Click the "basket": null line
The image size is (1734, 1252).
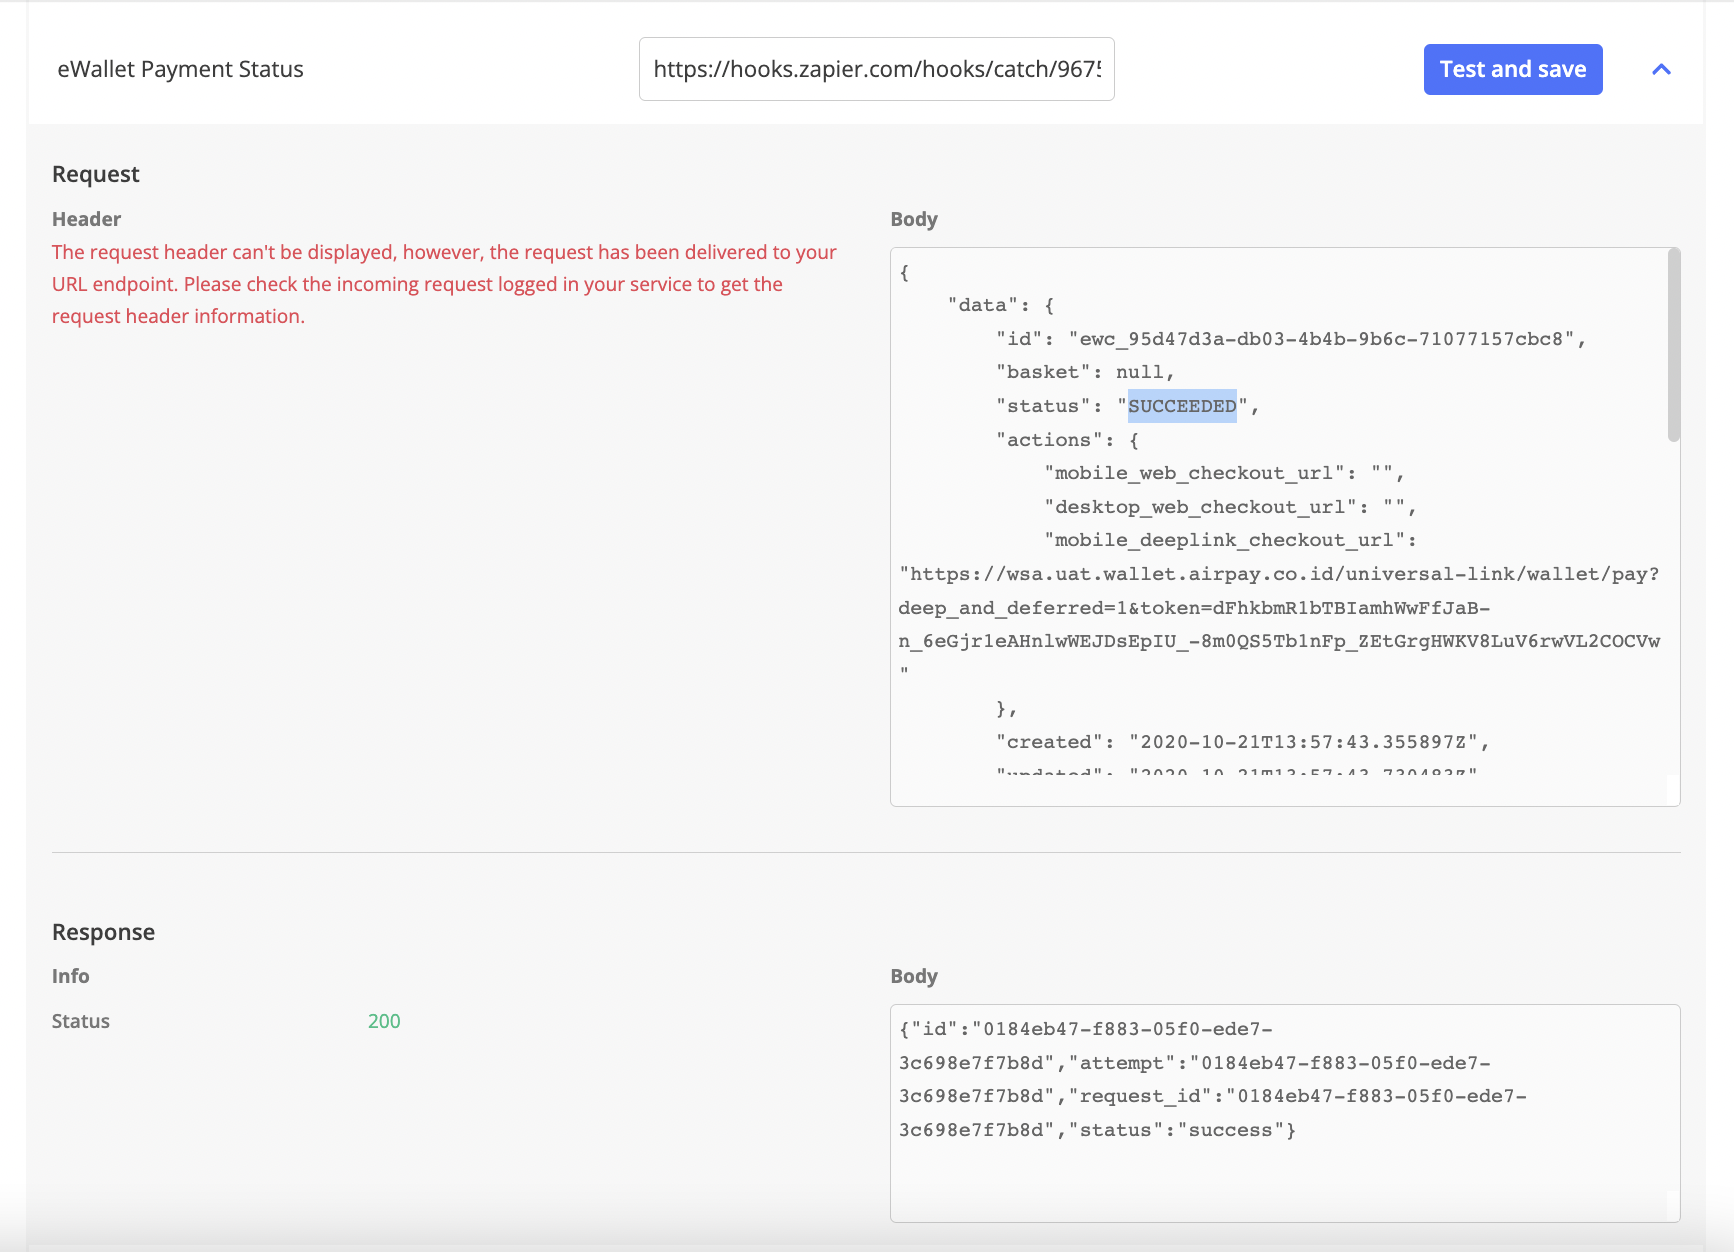click(1085, 372)
